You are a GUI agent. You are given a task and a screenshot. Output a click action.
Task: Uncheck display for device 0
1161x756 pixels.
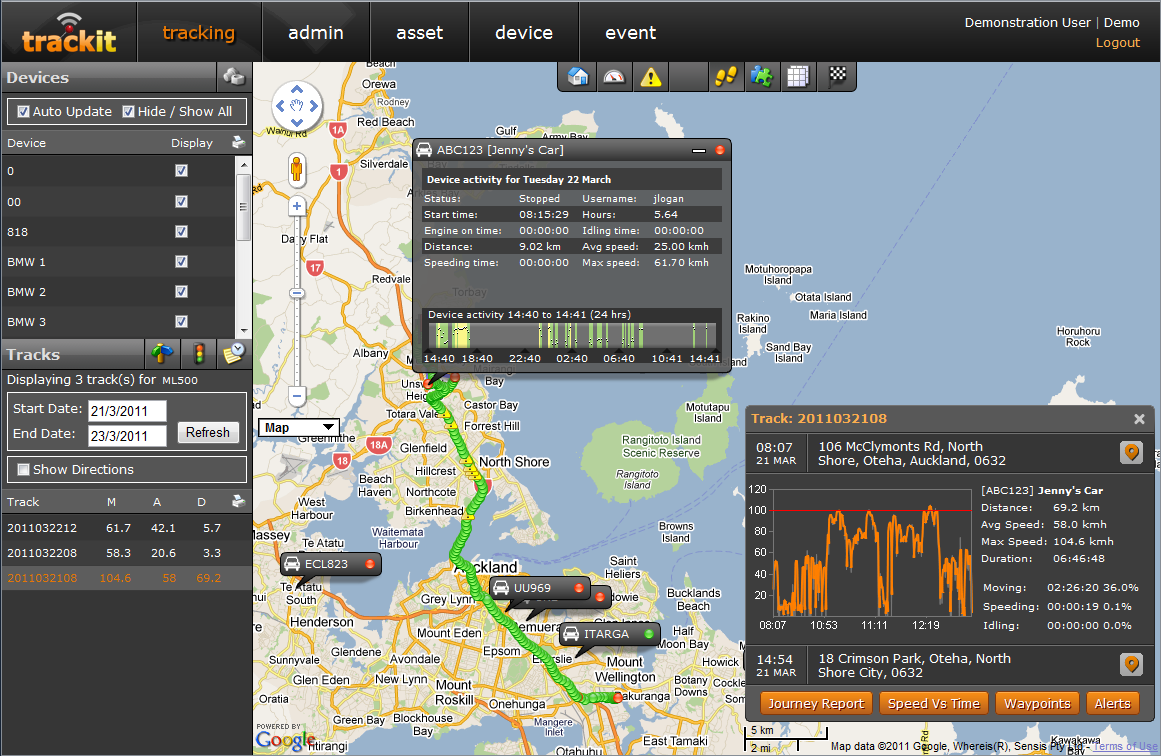[x=181, y=171]
